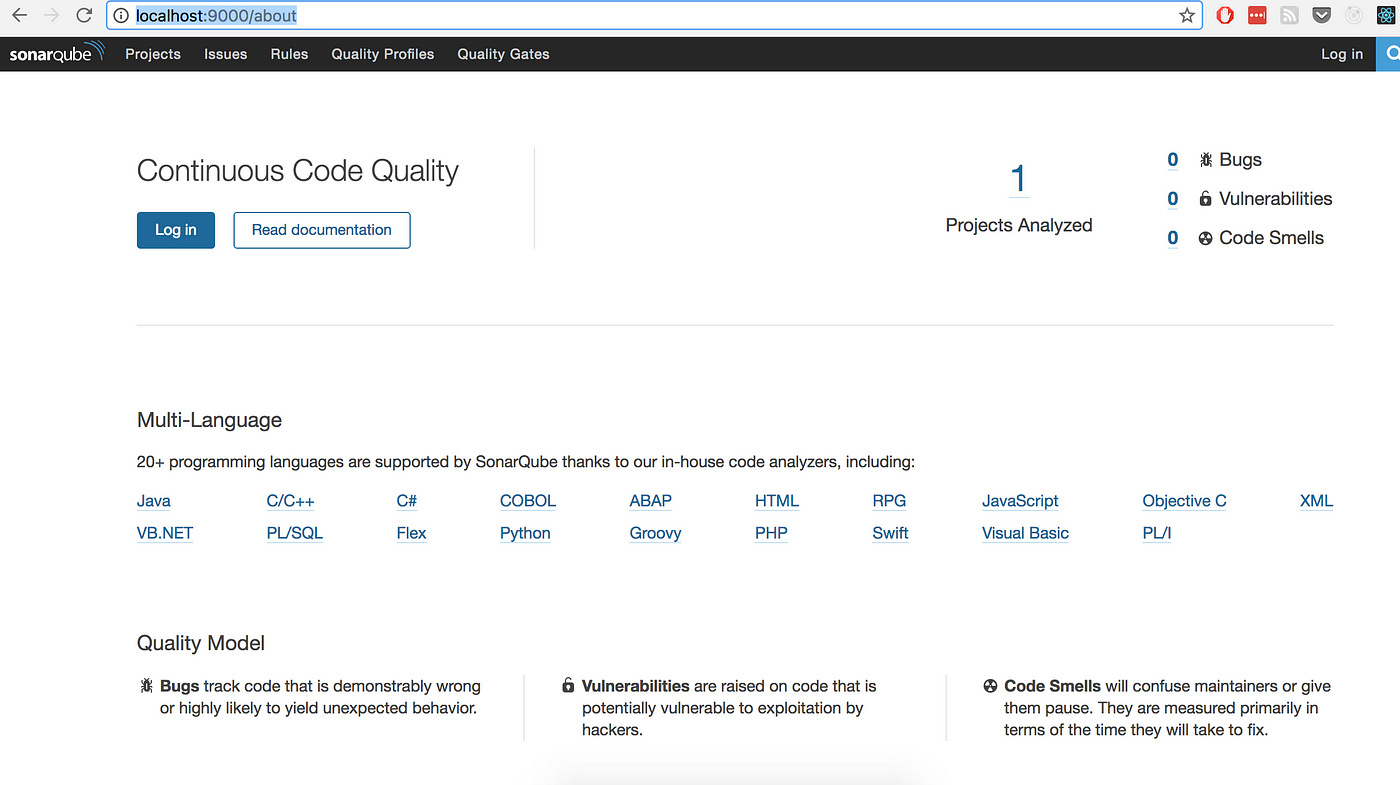Image resolution: width=1400 pixels, height=785 pixels.
Task: Open the PHP language link
Action: click(x=771, y=533)
